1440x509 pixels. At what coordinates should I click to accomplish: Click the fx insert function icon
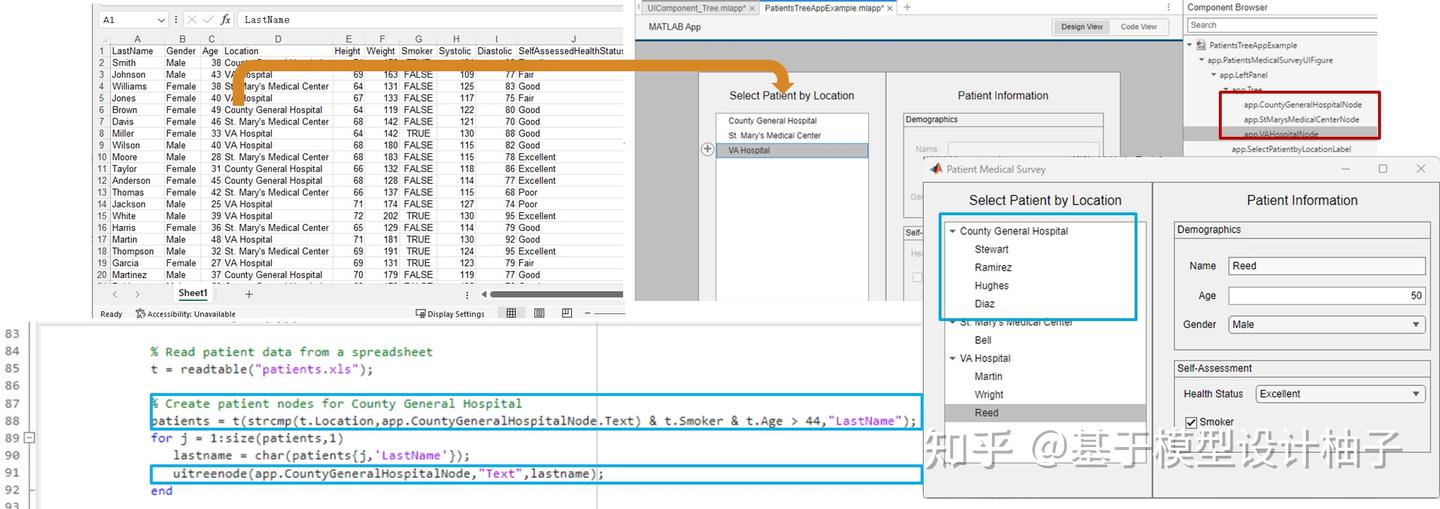[225, 19]
